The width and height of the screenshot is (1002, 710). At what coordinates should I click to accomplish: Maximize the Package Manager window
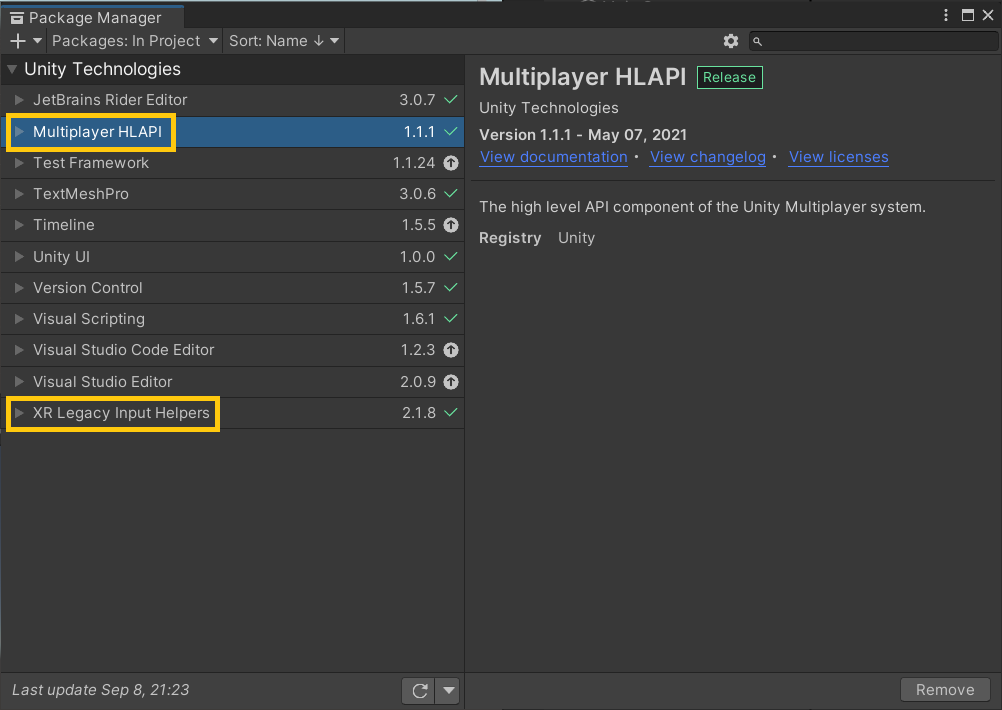pyautogui.click(x=967, y=15)
